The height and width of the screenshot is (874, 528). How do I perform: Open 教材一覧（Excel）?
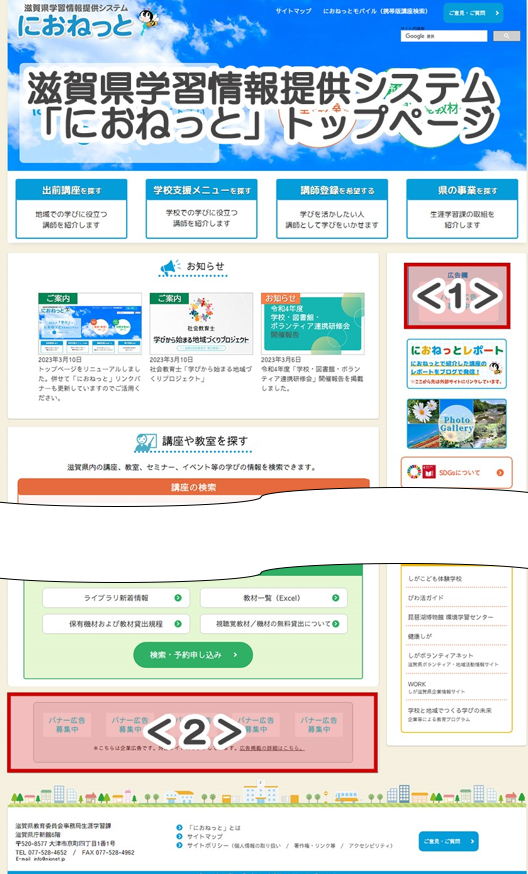(x=273, y=598)
